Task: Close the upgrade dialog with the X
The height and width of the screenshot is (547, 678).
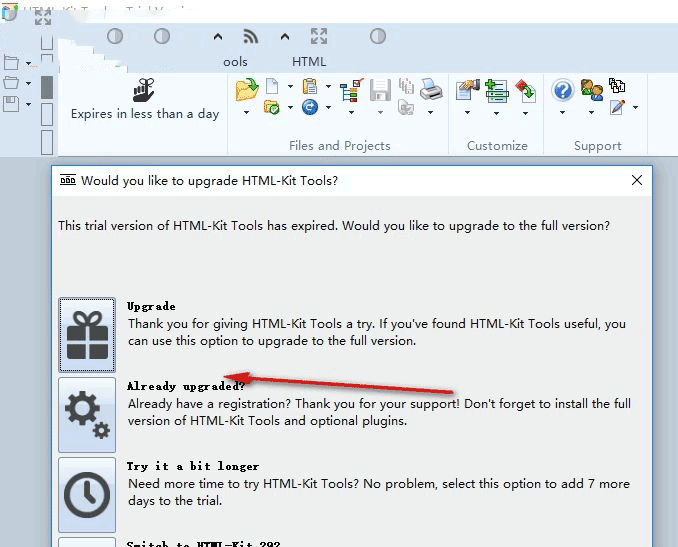Action: pyautogui.click(x=636, y=180)
